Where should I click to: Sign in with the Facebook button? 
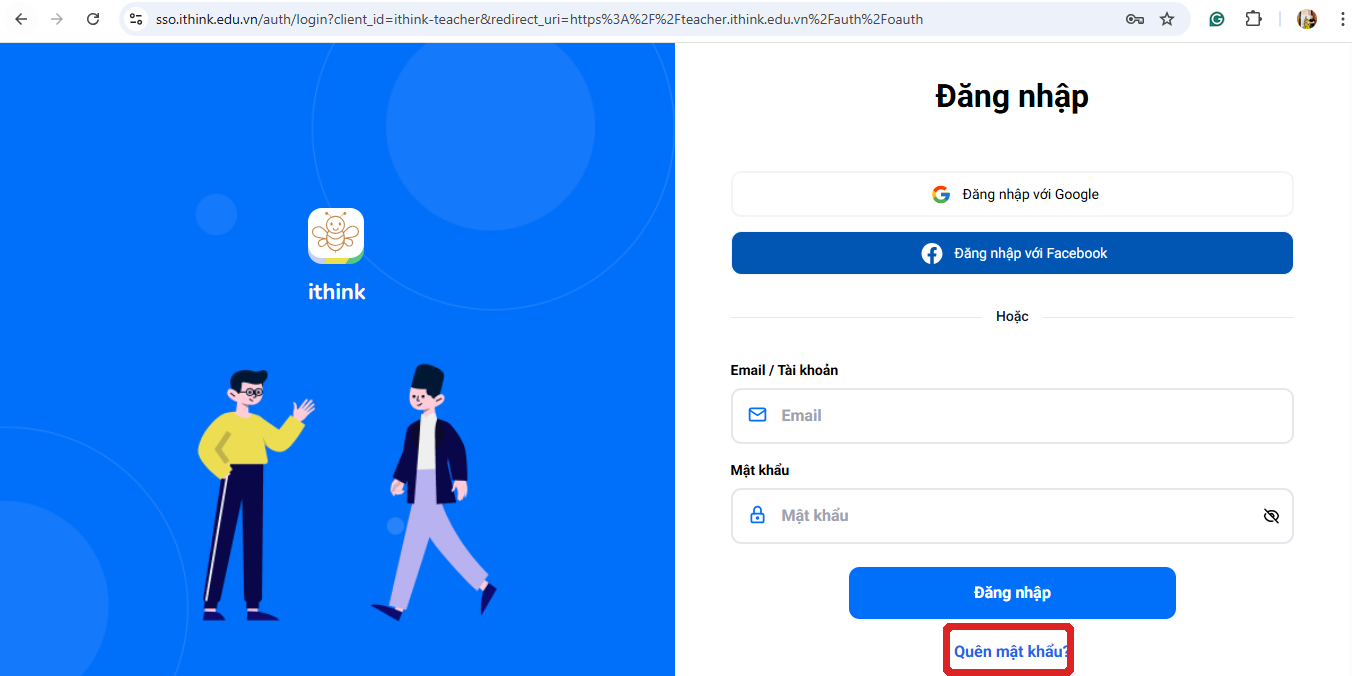click(1012, 253)
